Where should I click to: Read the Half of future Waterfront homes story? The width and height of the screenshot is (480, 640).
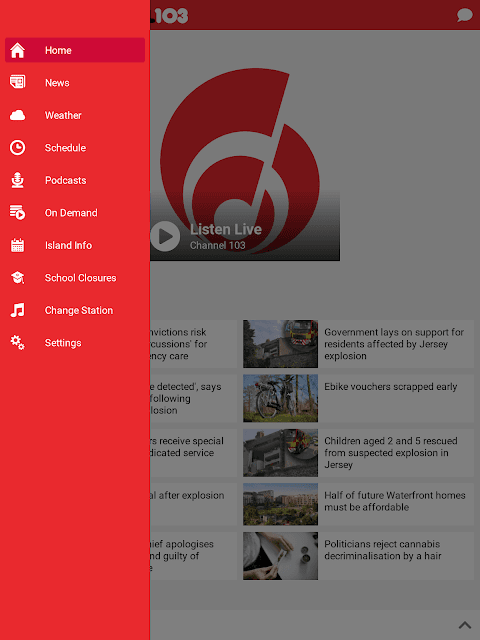coord(358,504)
